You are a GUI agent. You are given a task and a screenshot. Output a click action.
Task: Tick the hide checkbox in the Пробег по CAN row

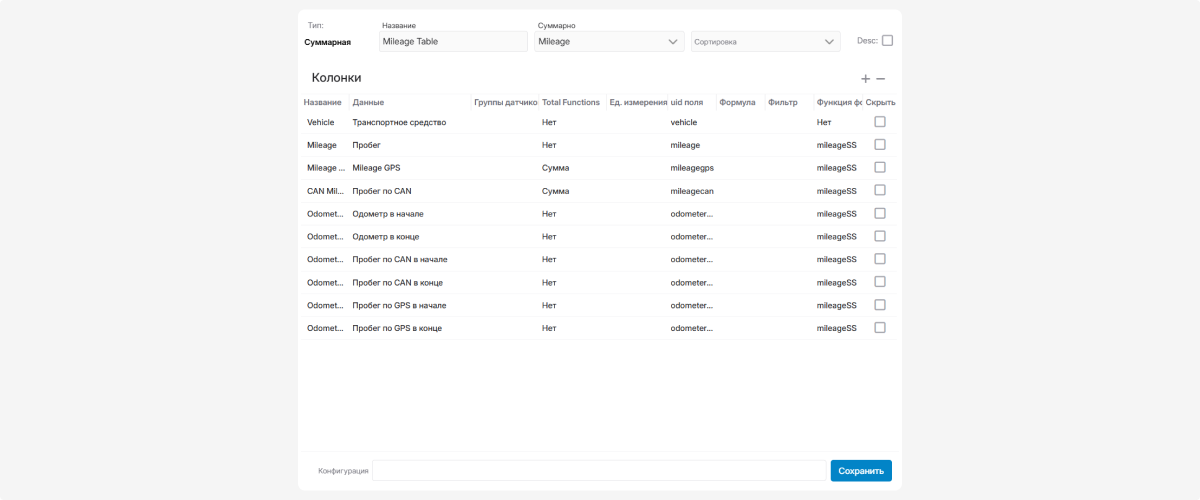(880, 191)
